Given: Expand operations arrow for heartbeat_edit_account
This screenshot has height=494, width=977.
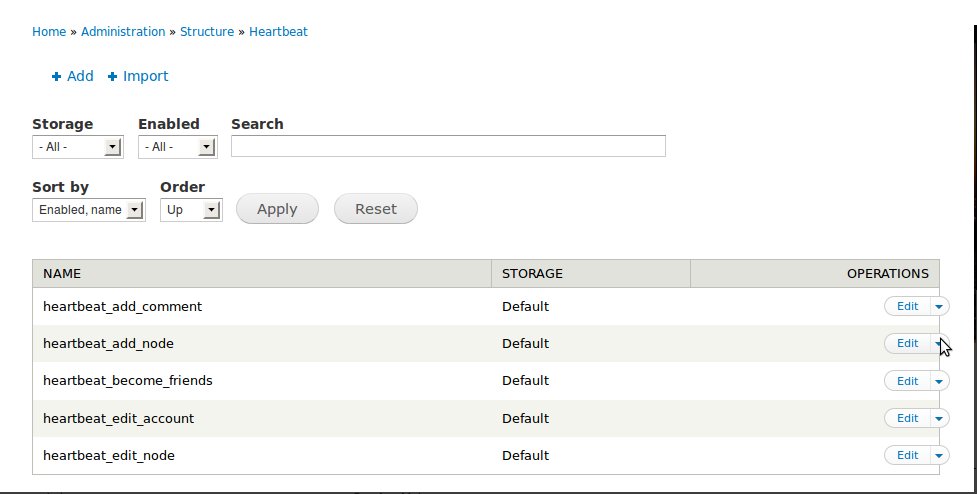Looking at the screenshot, I should 939,418.
